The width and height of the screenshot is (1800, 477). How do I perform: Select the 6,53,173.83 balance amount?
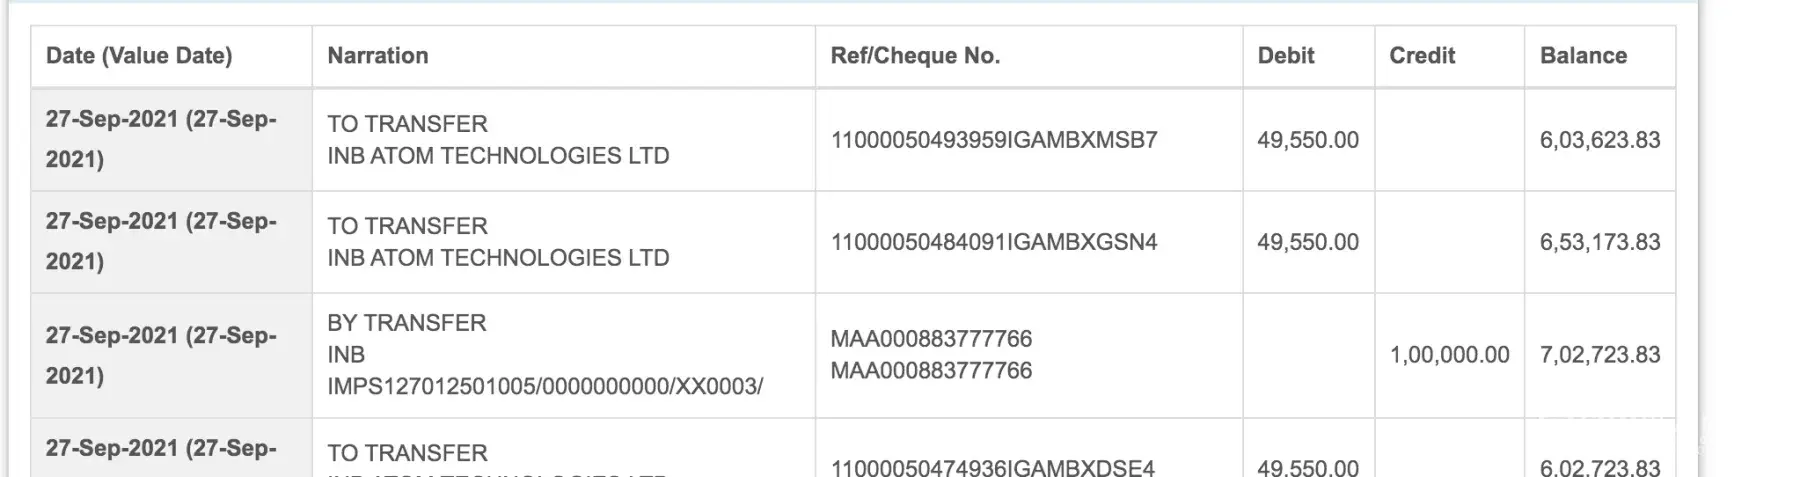click(1599, 242)
